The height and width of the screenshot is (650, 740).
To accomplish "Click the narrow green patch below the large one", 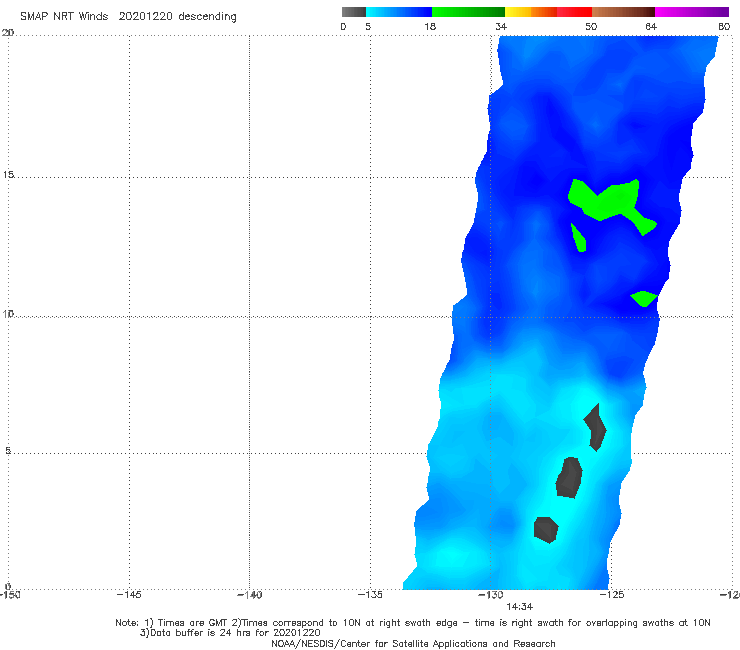I will coord(579,238).
